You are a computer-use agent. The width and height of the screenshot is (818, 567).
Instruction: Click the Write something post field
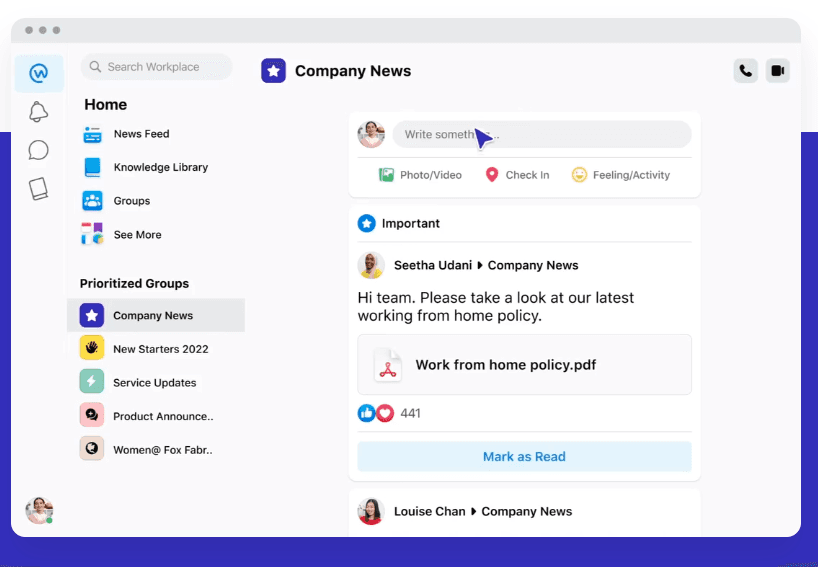coord(542,135)
